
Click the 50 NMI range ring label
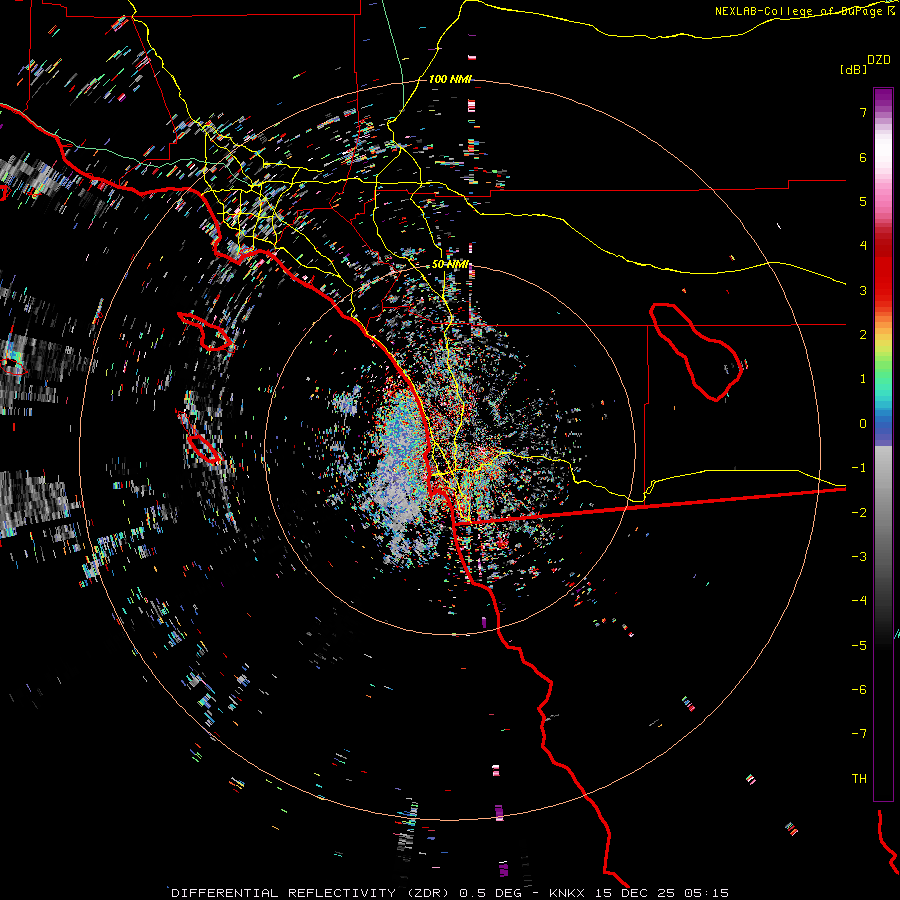(x=450, y=265)
